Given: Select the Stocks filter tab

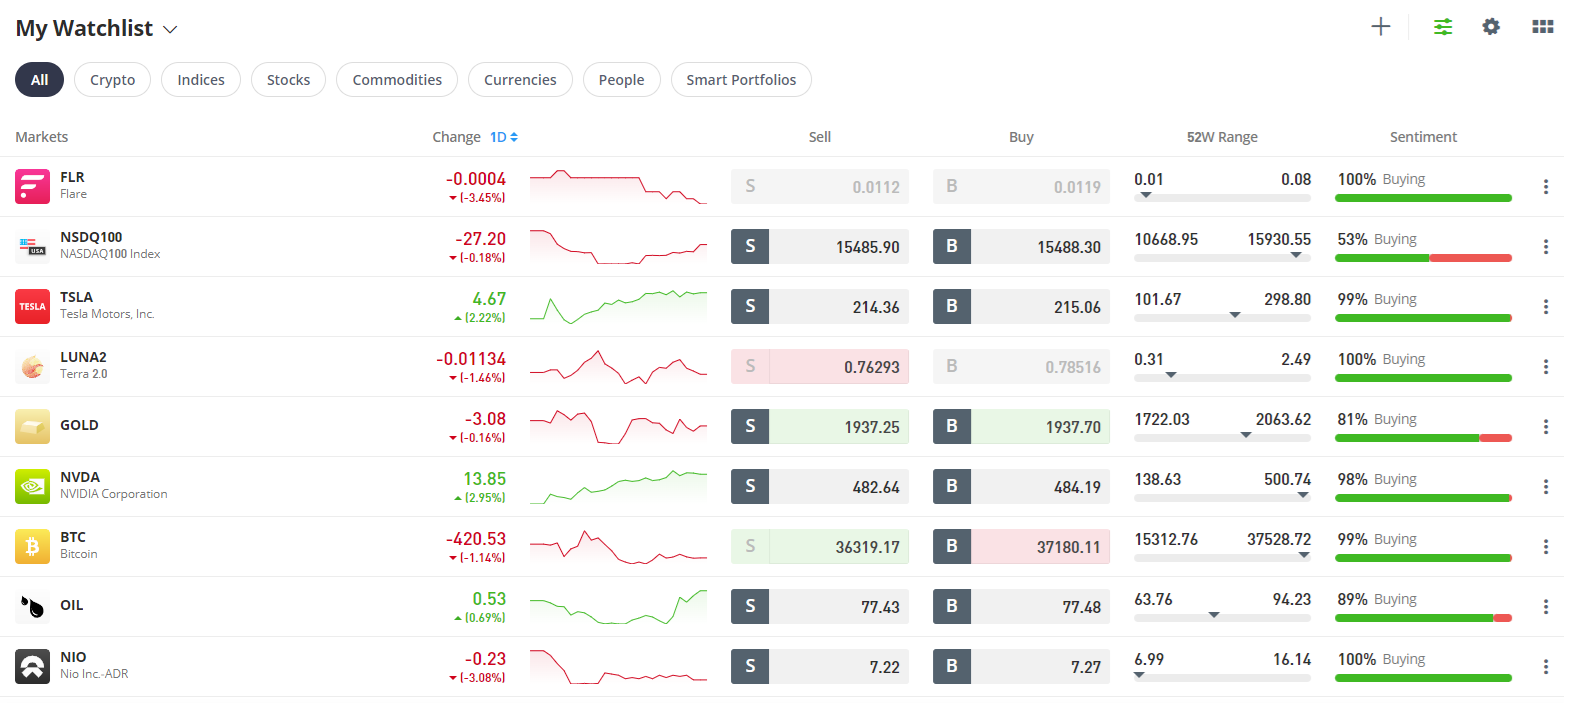Looking at the screenshot, I should pos(288,80).
